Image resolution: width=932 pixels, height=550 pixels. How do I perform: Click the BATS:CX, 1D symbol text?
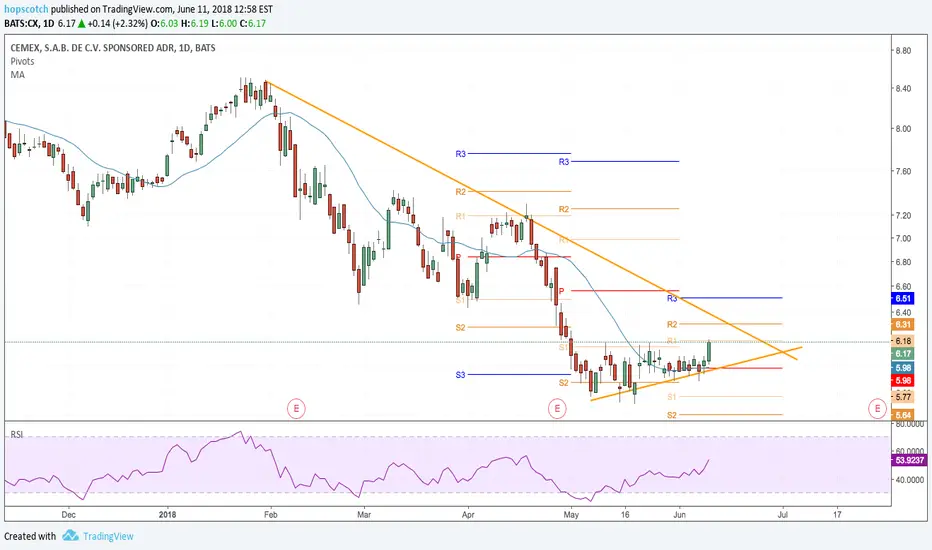pos(29,24)
